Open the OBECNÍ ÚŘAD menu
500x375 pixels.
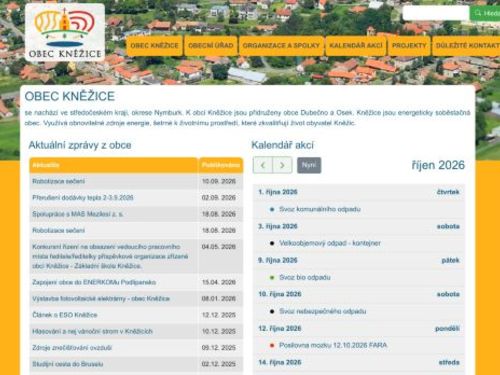click(211, 45)
